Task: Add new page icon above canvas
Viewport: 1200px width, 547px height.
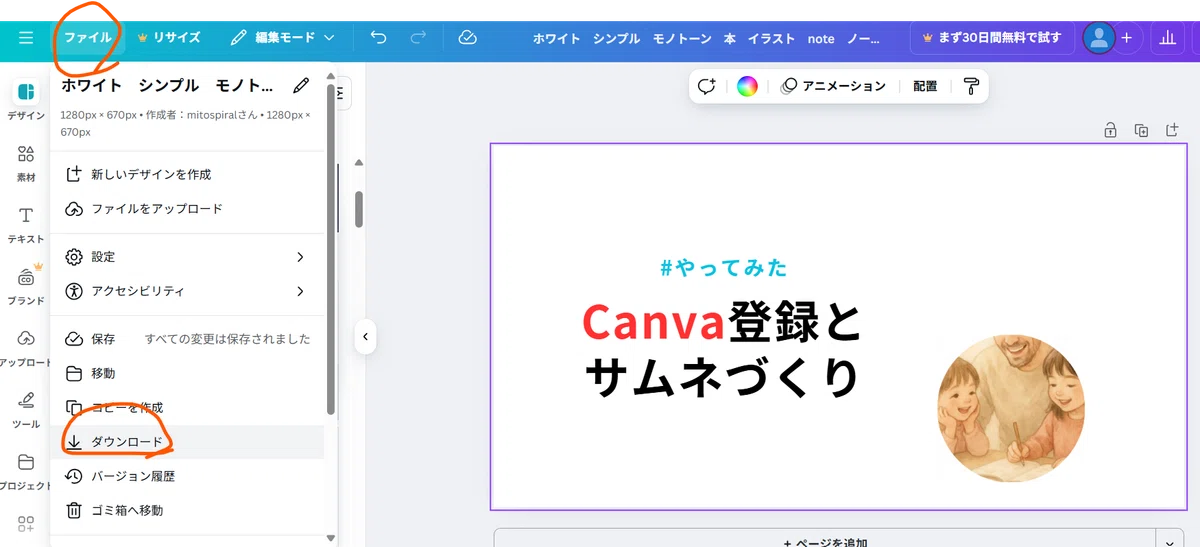Action: 1172,130
